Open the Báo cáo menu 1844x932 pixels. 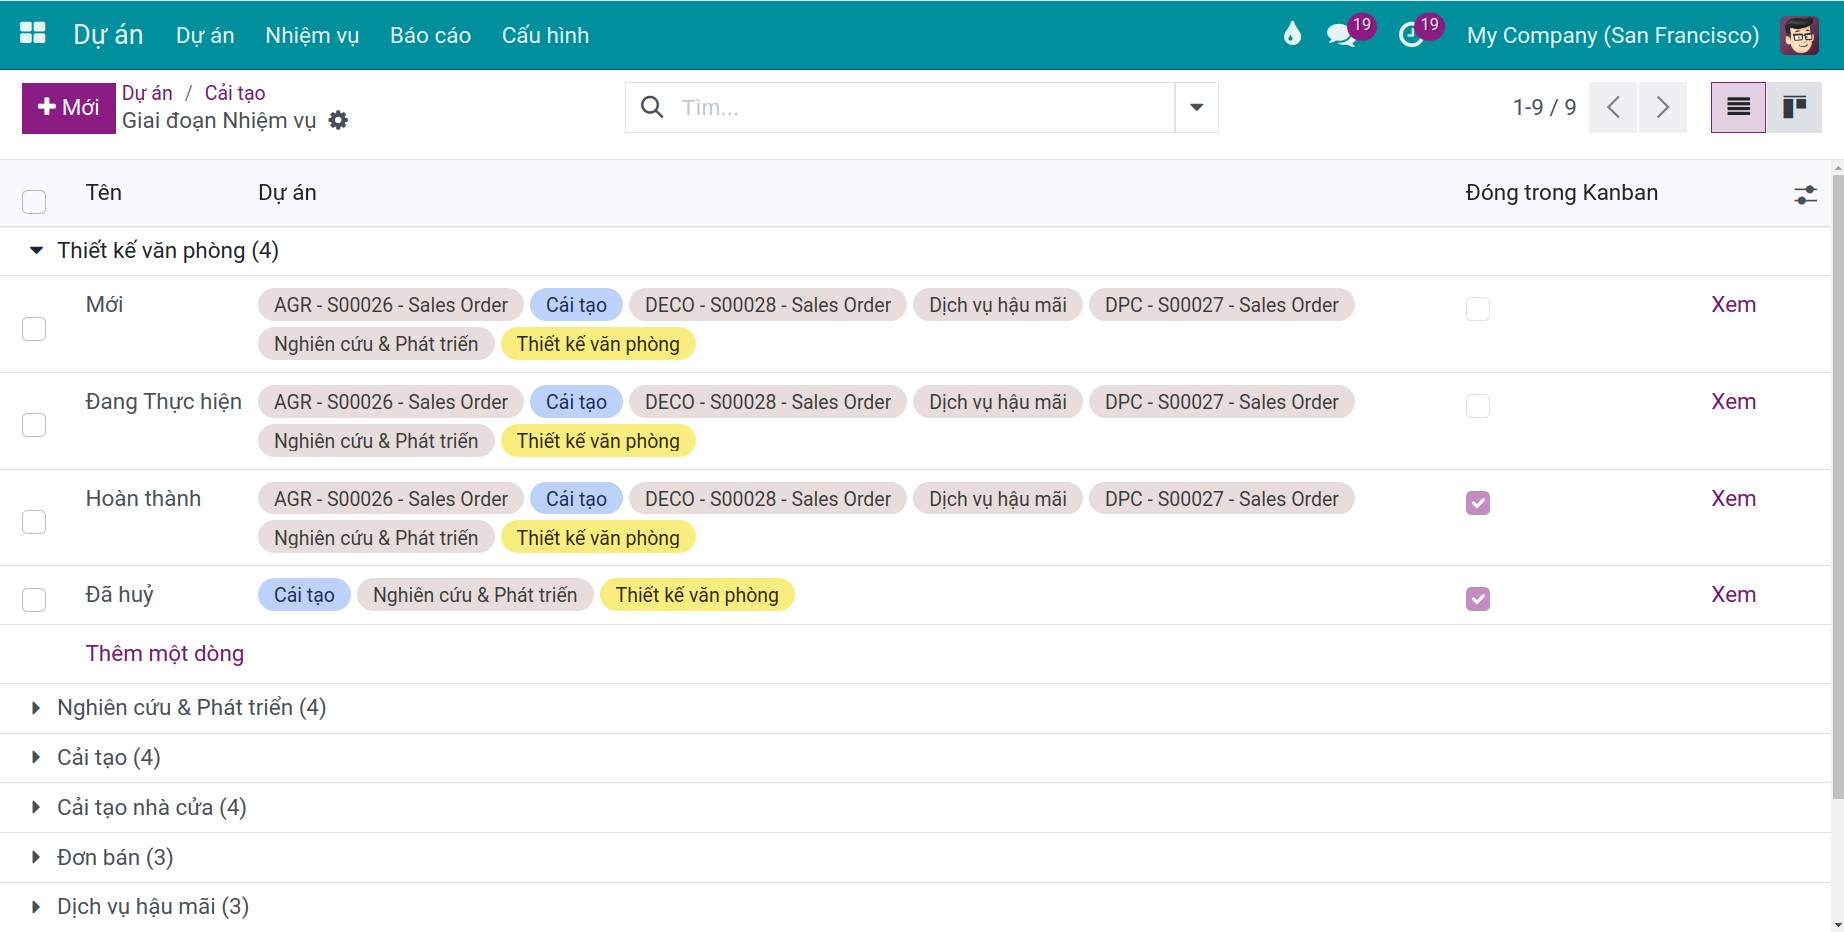pyautogui.click(x=430, y=35)
